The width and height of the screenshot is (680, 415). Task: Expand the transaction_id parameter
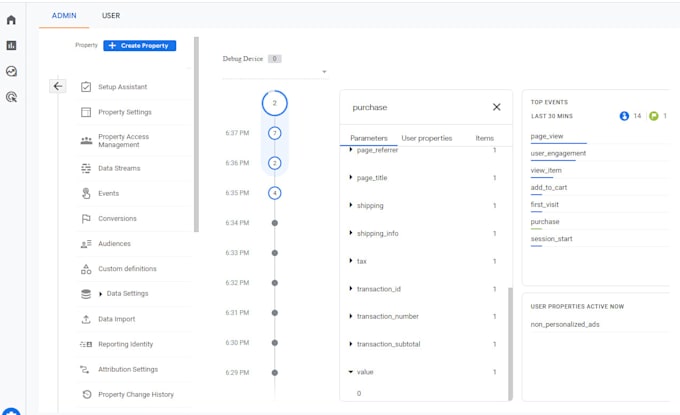tap(350, 289)
